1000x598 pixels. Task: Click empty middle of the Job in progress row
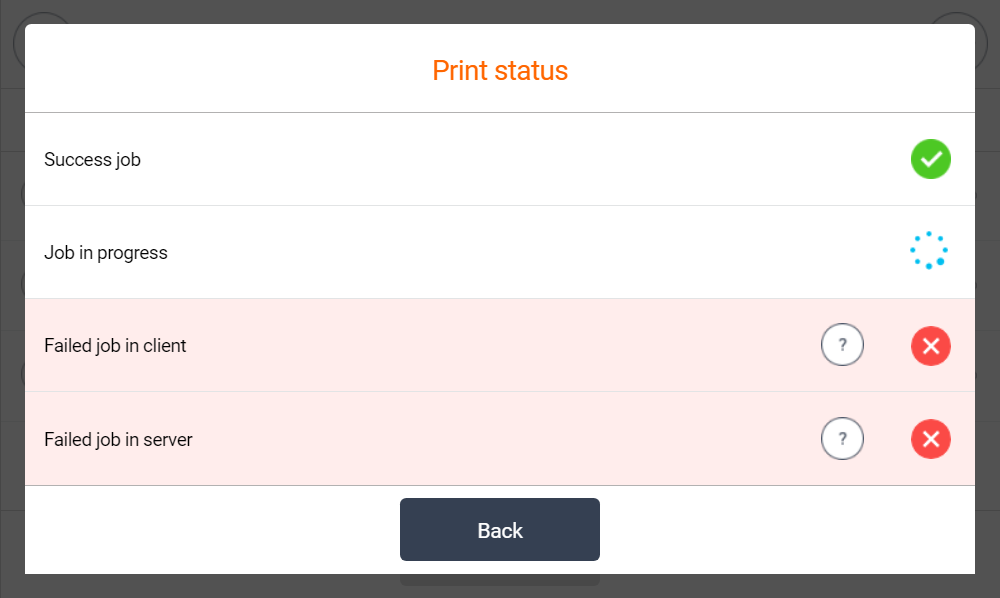click(x=500, y=253)
